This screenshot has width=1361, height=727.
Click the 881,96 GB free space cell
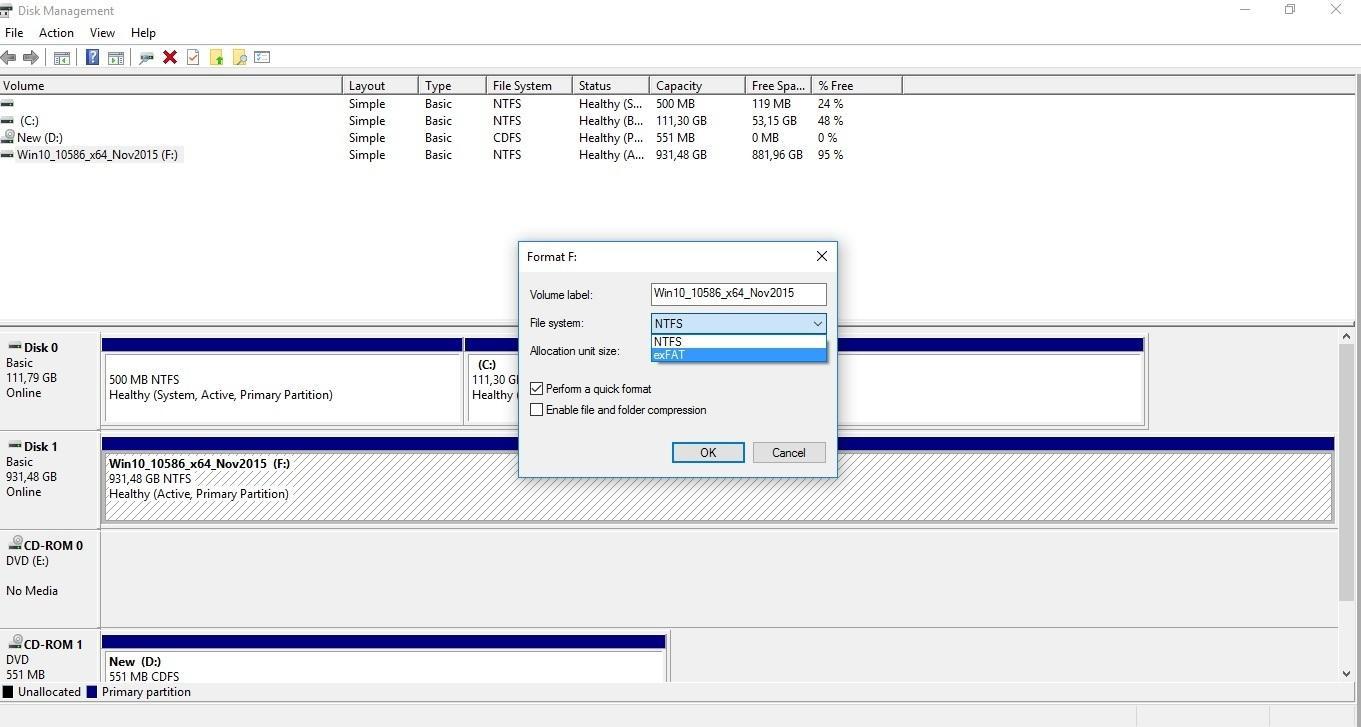pos(777,155)
